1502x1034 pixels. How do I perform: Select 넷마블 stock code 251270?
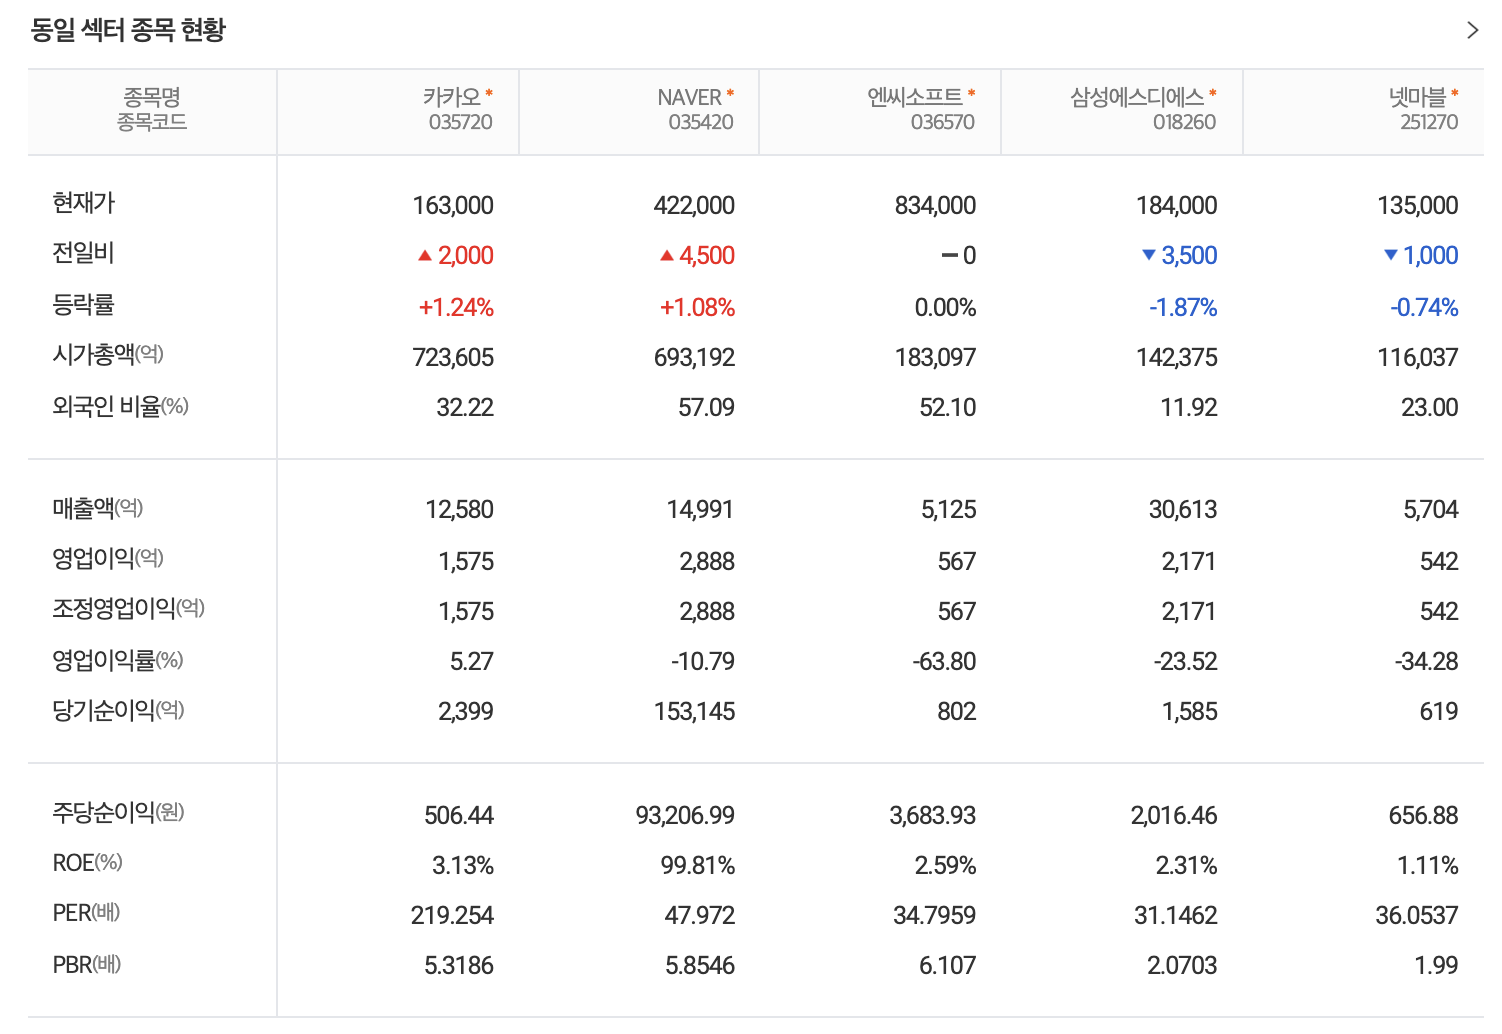1429,122
